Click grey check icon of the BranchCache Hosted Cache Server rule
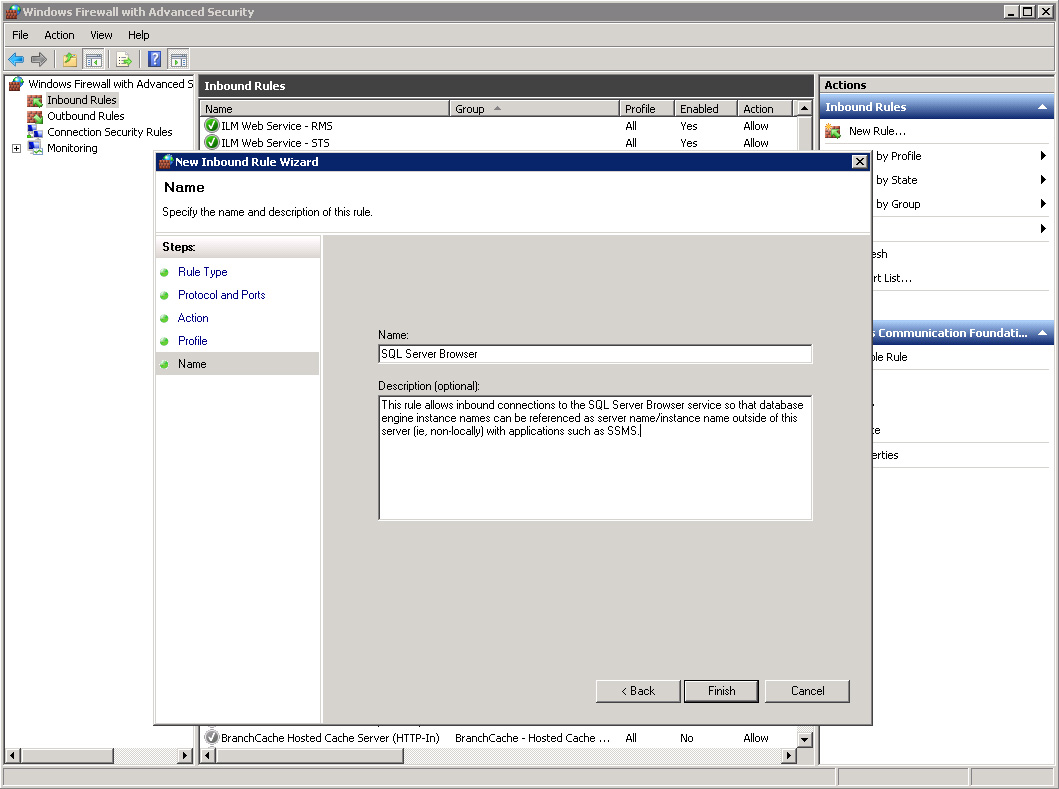The width and height of the screenshot is (1059, 789). [x=212, y=738]
